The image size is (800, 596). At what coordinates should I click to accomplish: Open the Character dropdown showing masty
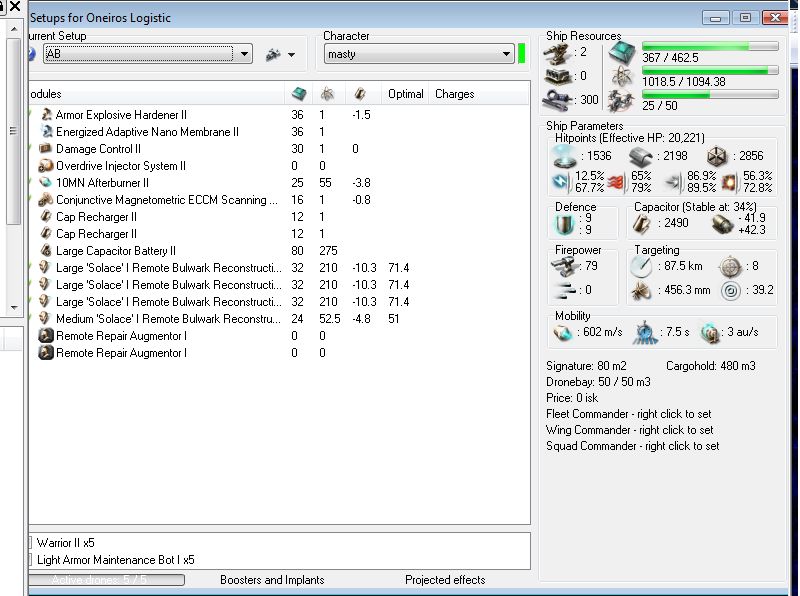[x=419, y=54]
